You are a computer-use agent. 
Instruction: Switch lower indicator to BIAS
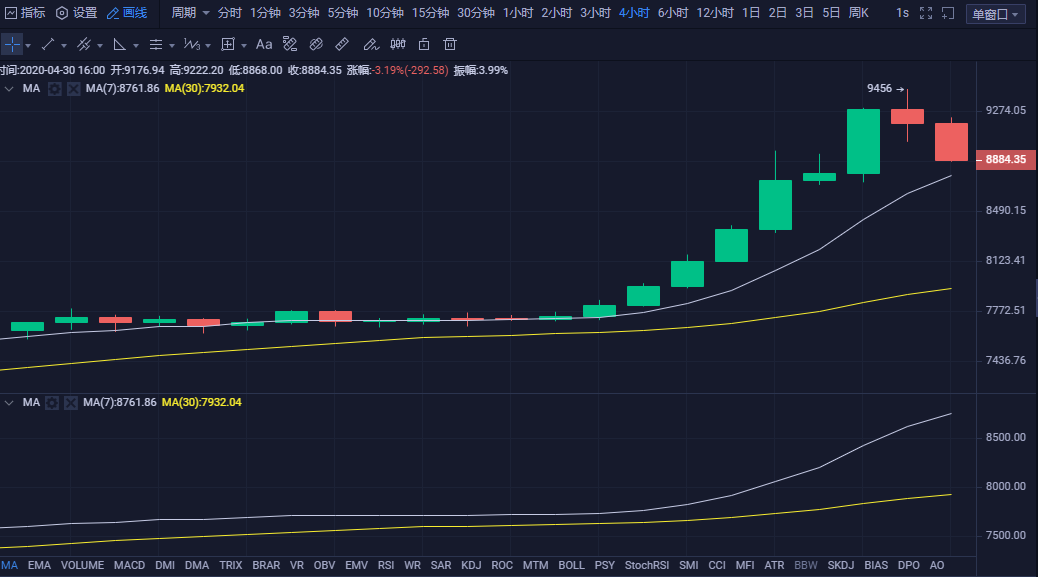(x=876, y=565)
